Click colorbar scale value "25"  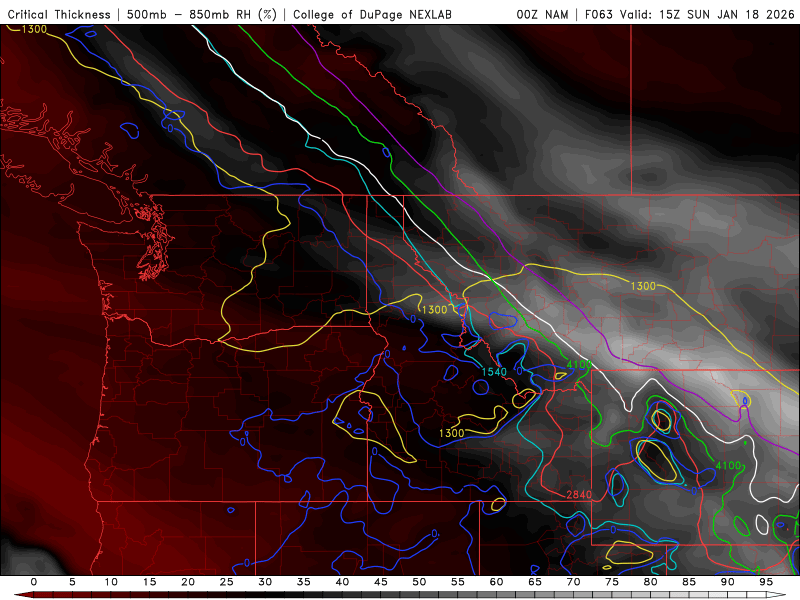tap(227, 582)
